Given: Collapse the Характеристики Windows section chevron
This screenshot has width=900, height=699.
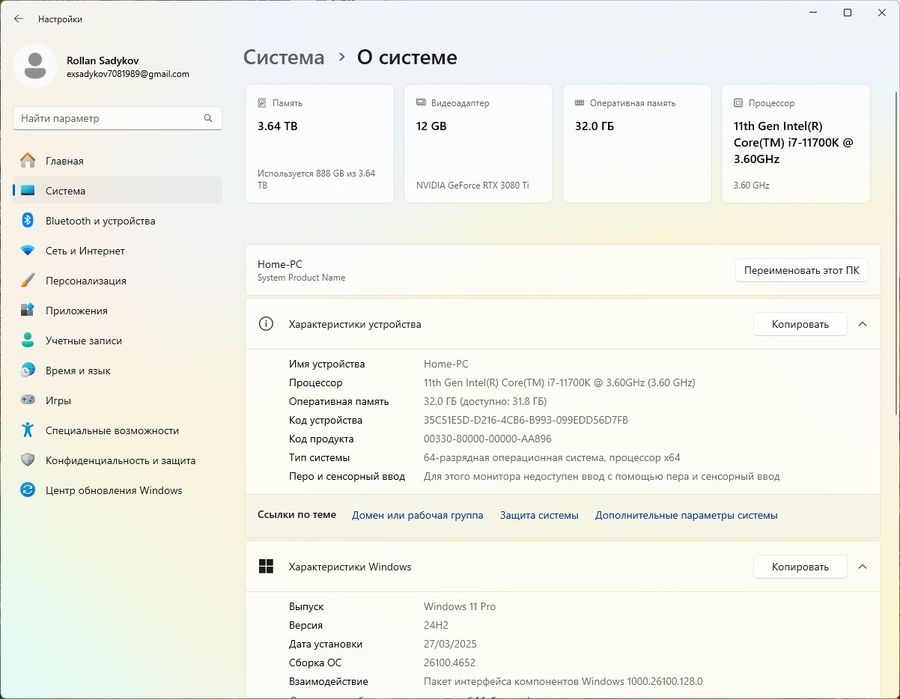Looking at the screenshot, I should tap(862, 567).
